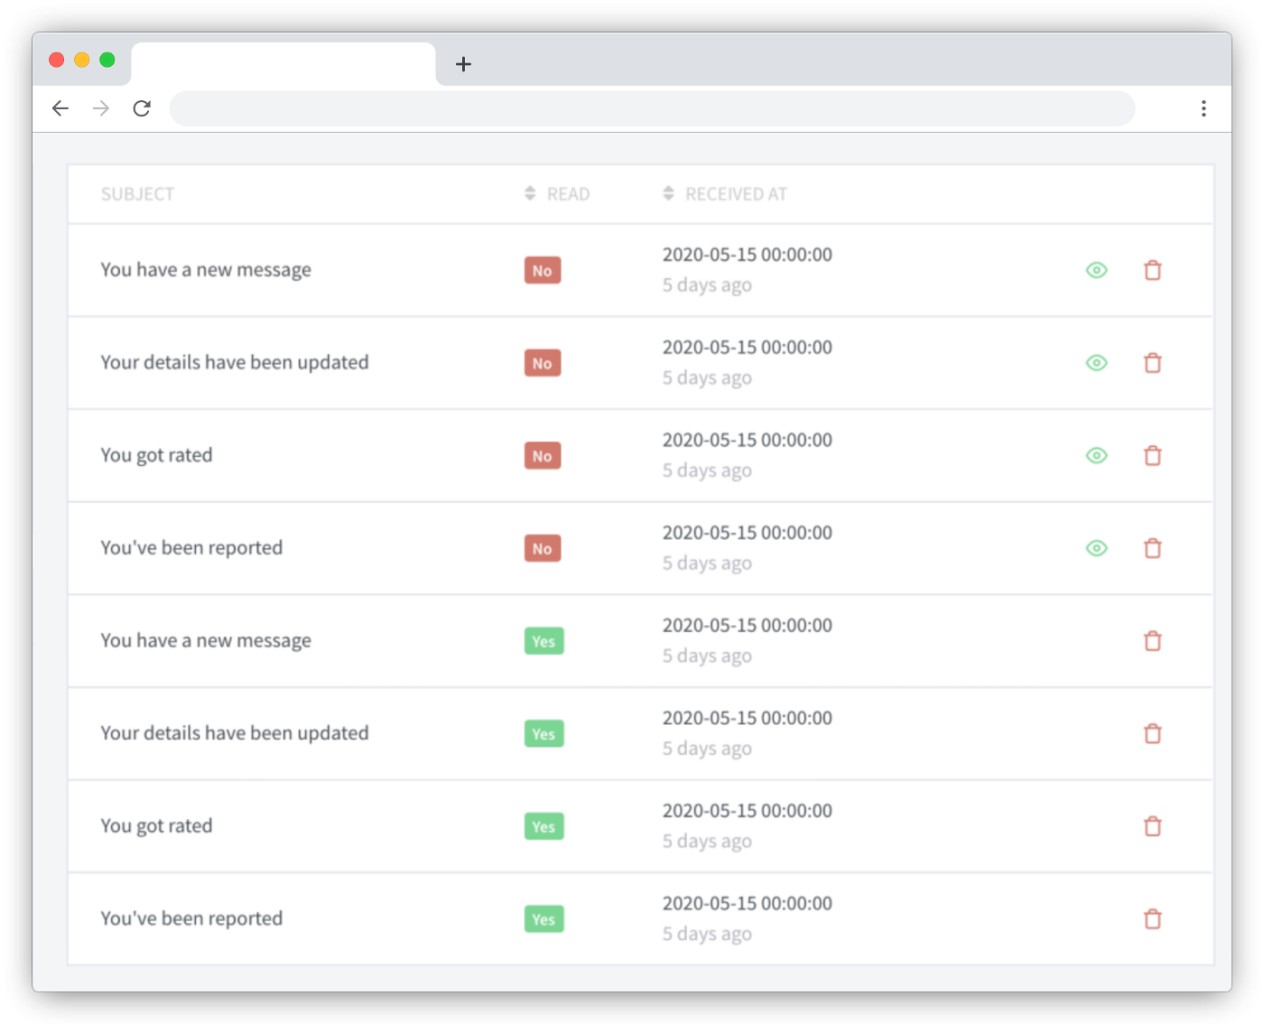Trash the read 'Your details have been updated' row
This screenshot has width=1264, height=1024.
point(1152,734)
